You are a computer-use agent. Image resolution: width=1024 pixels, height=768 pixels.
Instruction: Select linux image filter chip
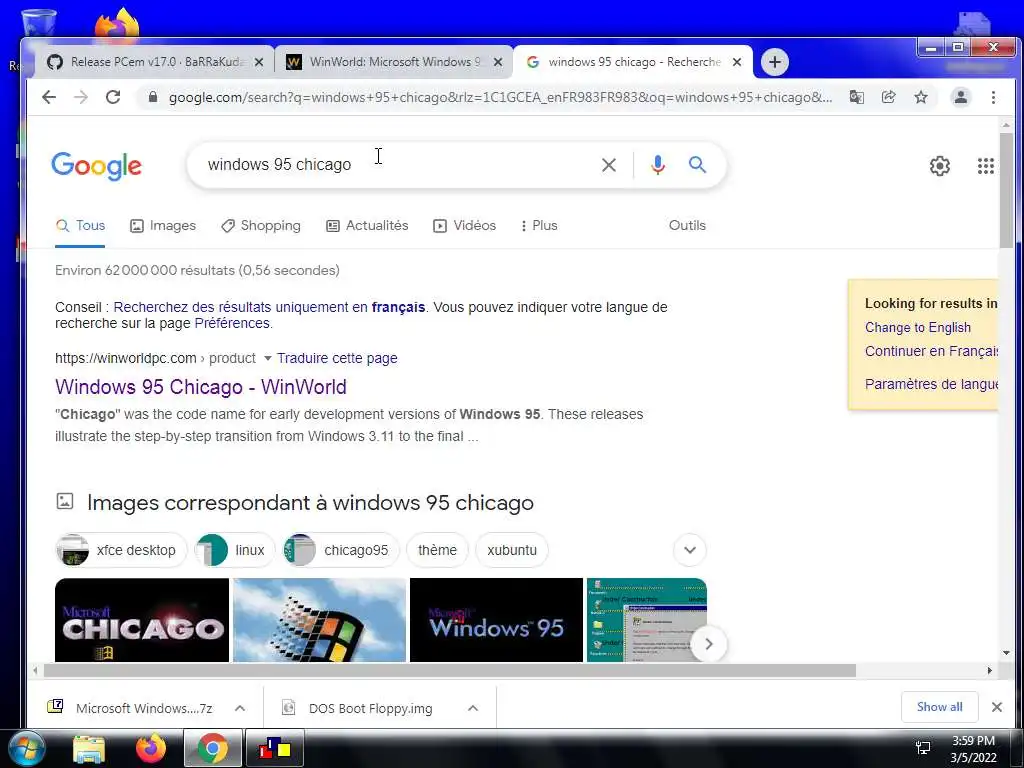click(x=235, y=550)
